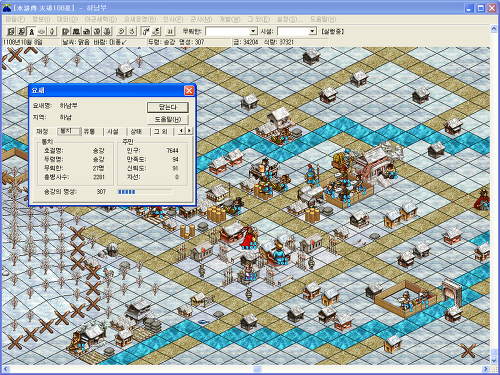Click the scroll-down arrow of vertical scrollbar

click(x=494, y=361)
